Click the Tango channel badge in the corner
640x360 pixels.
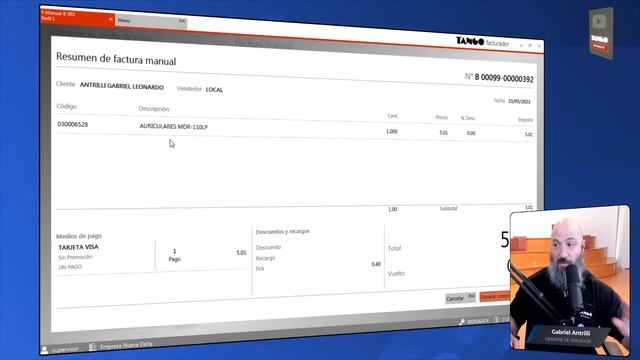[600, 33]
